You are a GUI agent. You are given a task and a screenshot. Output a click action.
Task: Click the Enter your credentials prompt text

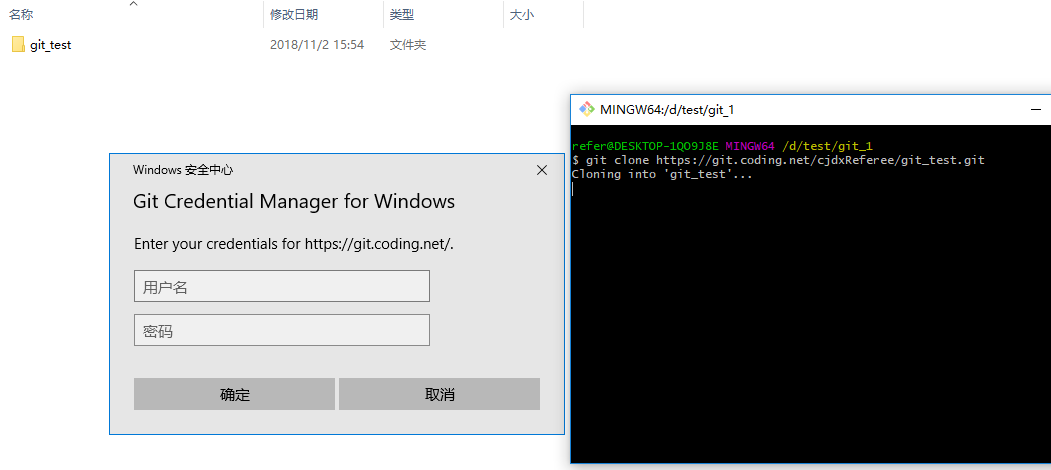(294, 244)
